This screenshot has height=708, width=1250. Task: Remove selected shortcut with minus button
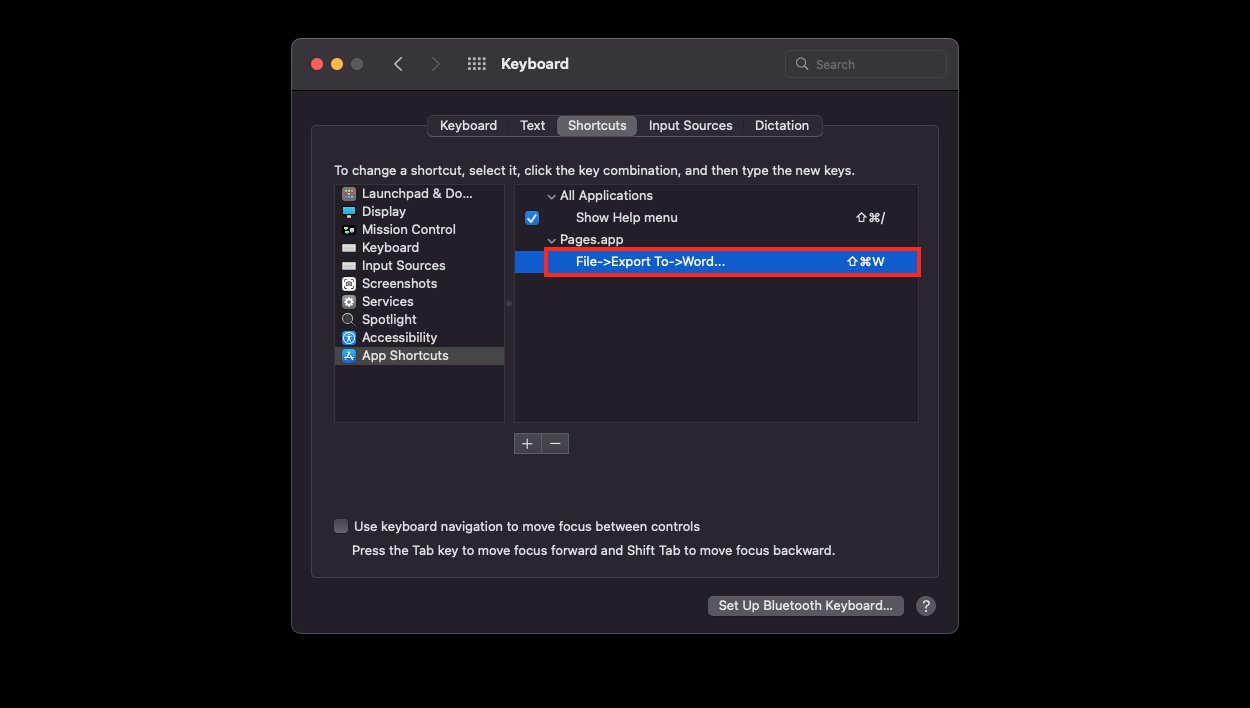tap(555, 444)
